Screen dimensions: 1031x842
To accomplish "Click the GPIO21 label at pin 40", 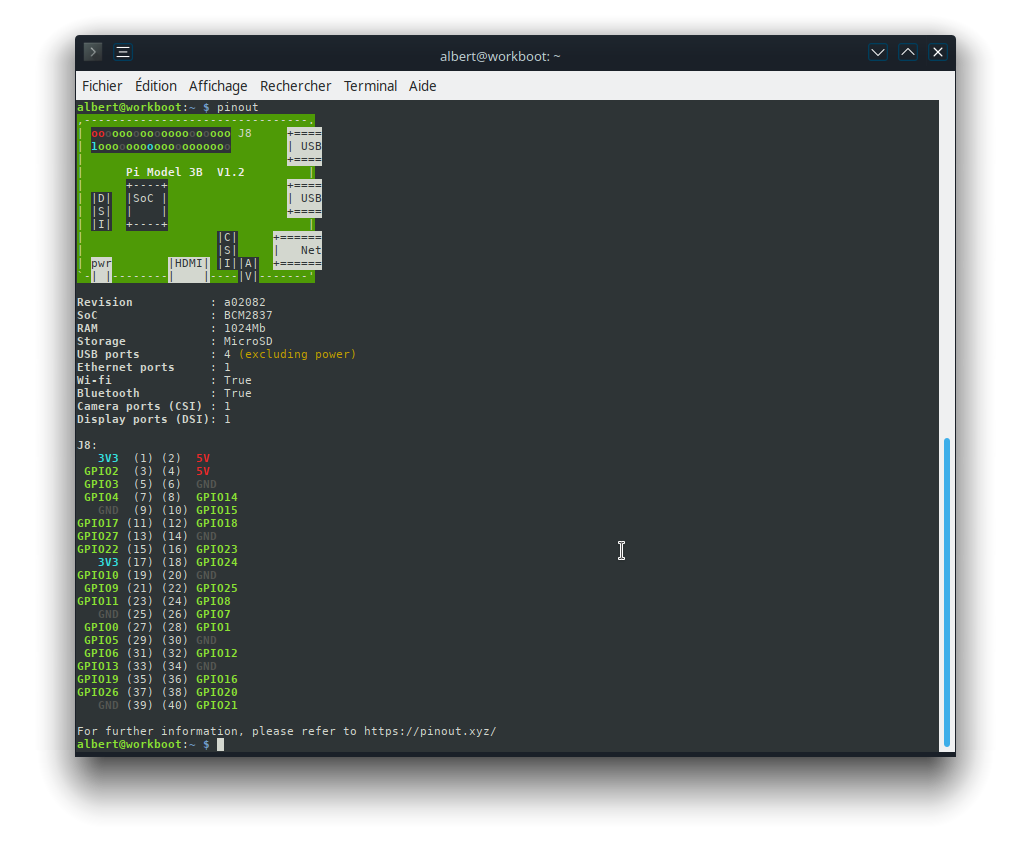I will point(217,705).
